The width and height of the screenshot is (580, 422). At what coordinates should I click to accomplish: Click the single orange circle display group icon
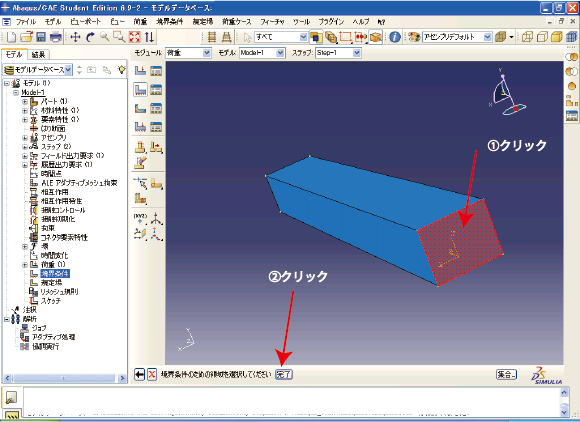pyautogui.click(x=572, y=86)
